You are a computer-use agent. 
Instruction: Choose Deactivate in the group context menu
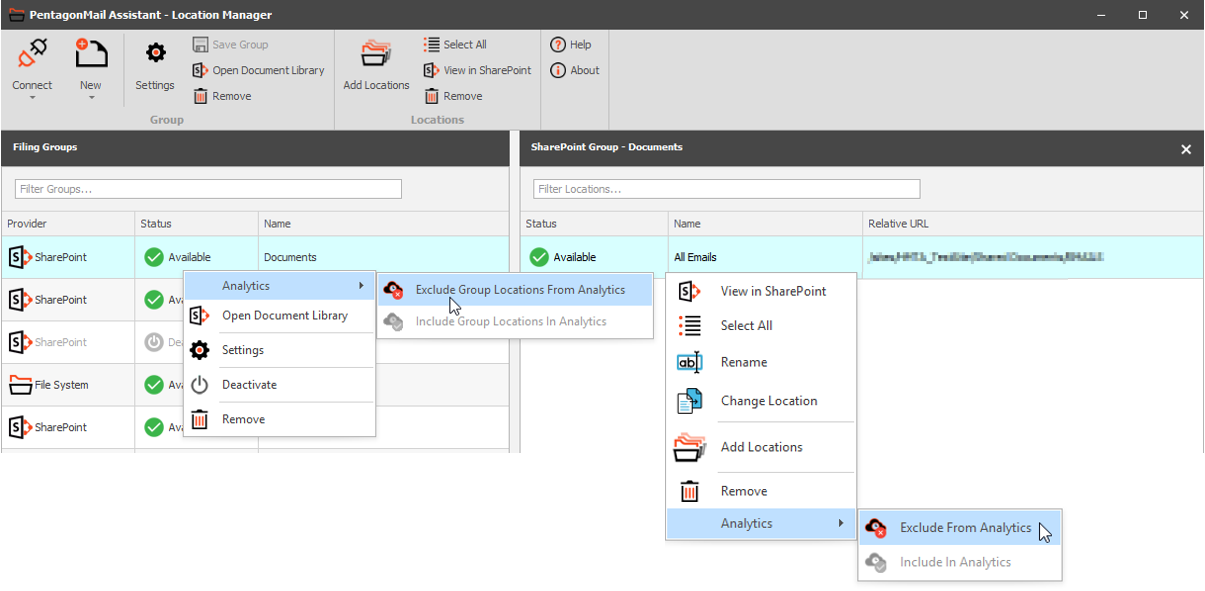tap(279, 384)
